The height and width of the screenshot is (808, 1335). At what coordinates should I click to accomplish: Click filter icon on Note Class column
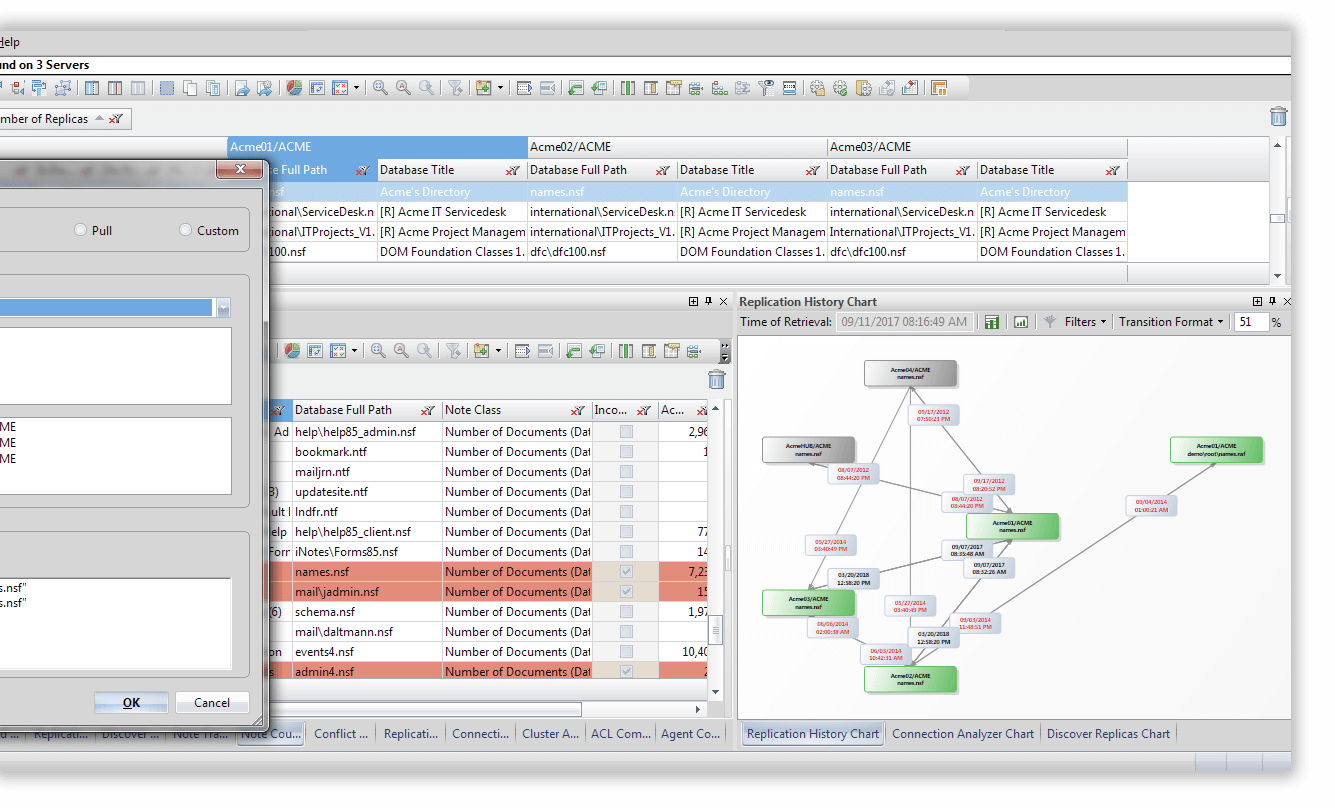[578, 410]
